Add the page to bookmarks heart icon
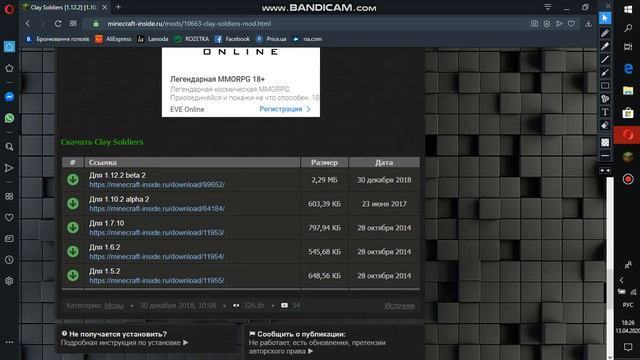Image resolution: width=640 pixels, height=360 pixels. click(x=571, y=24)
